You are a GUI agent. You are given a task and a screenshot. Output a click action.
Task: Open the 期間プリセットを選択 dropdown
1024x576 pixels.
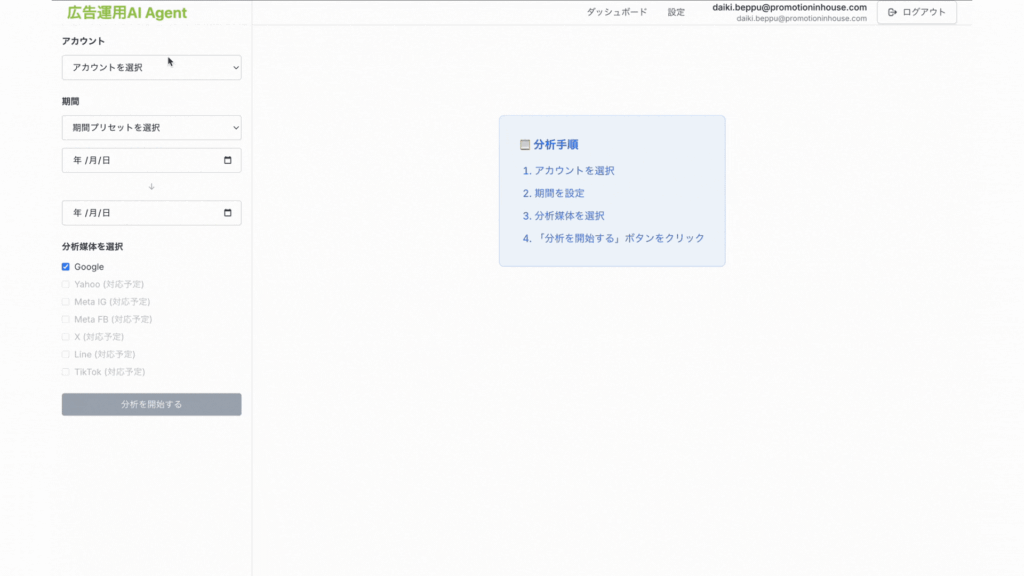(x=150, y=127)
